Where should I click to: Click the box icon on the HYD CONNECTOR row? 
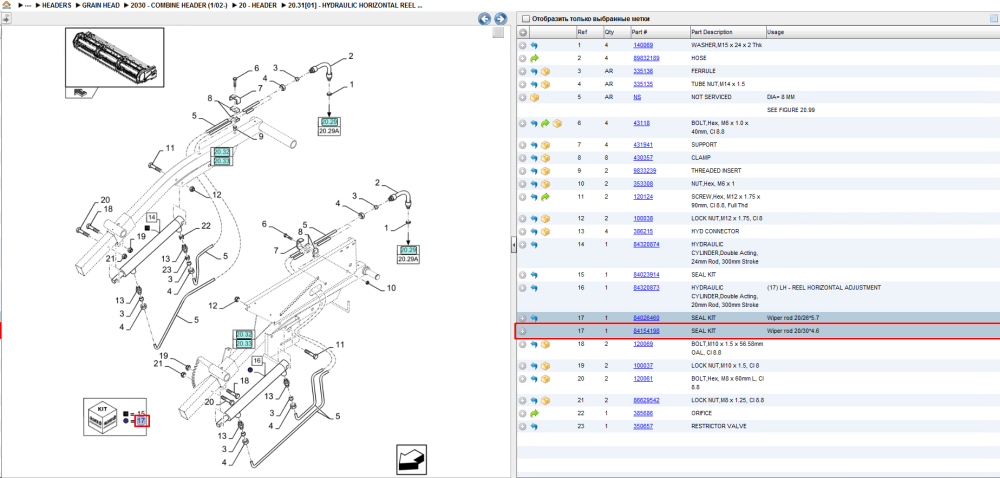tap(546, 232)
